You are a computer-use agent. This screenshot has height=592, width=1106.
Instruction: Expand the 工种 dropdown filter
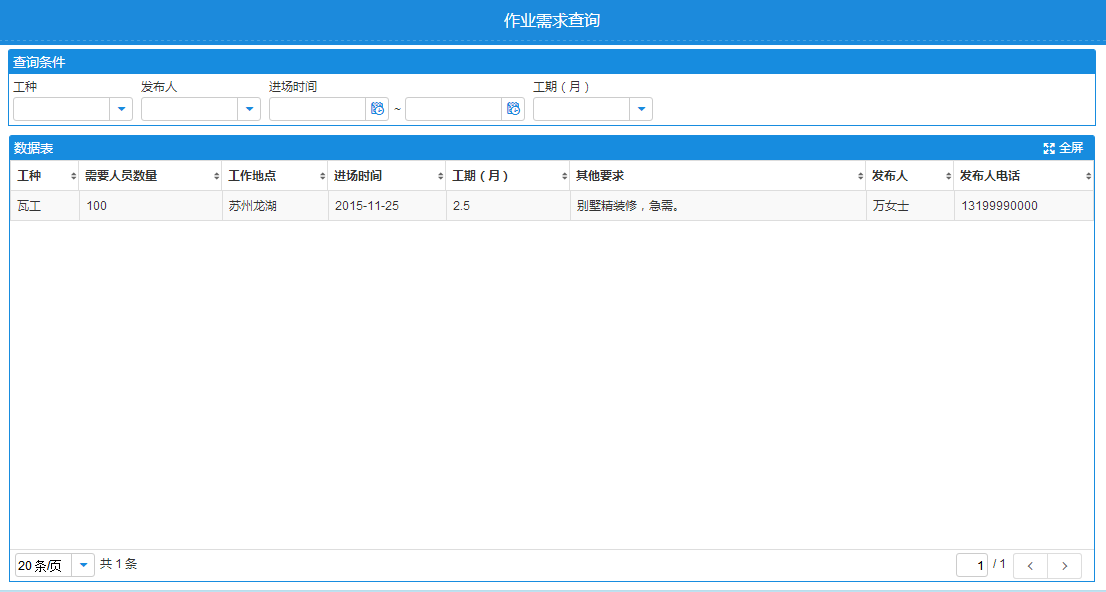coord(121,109)
